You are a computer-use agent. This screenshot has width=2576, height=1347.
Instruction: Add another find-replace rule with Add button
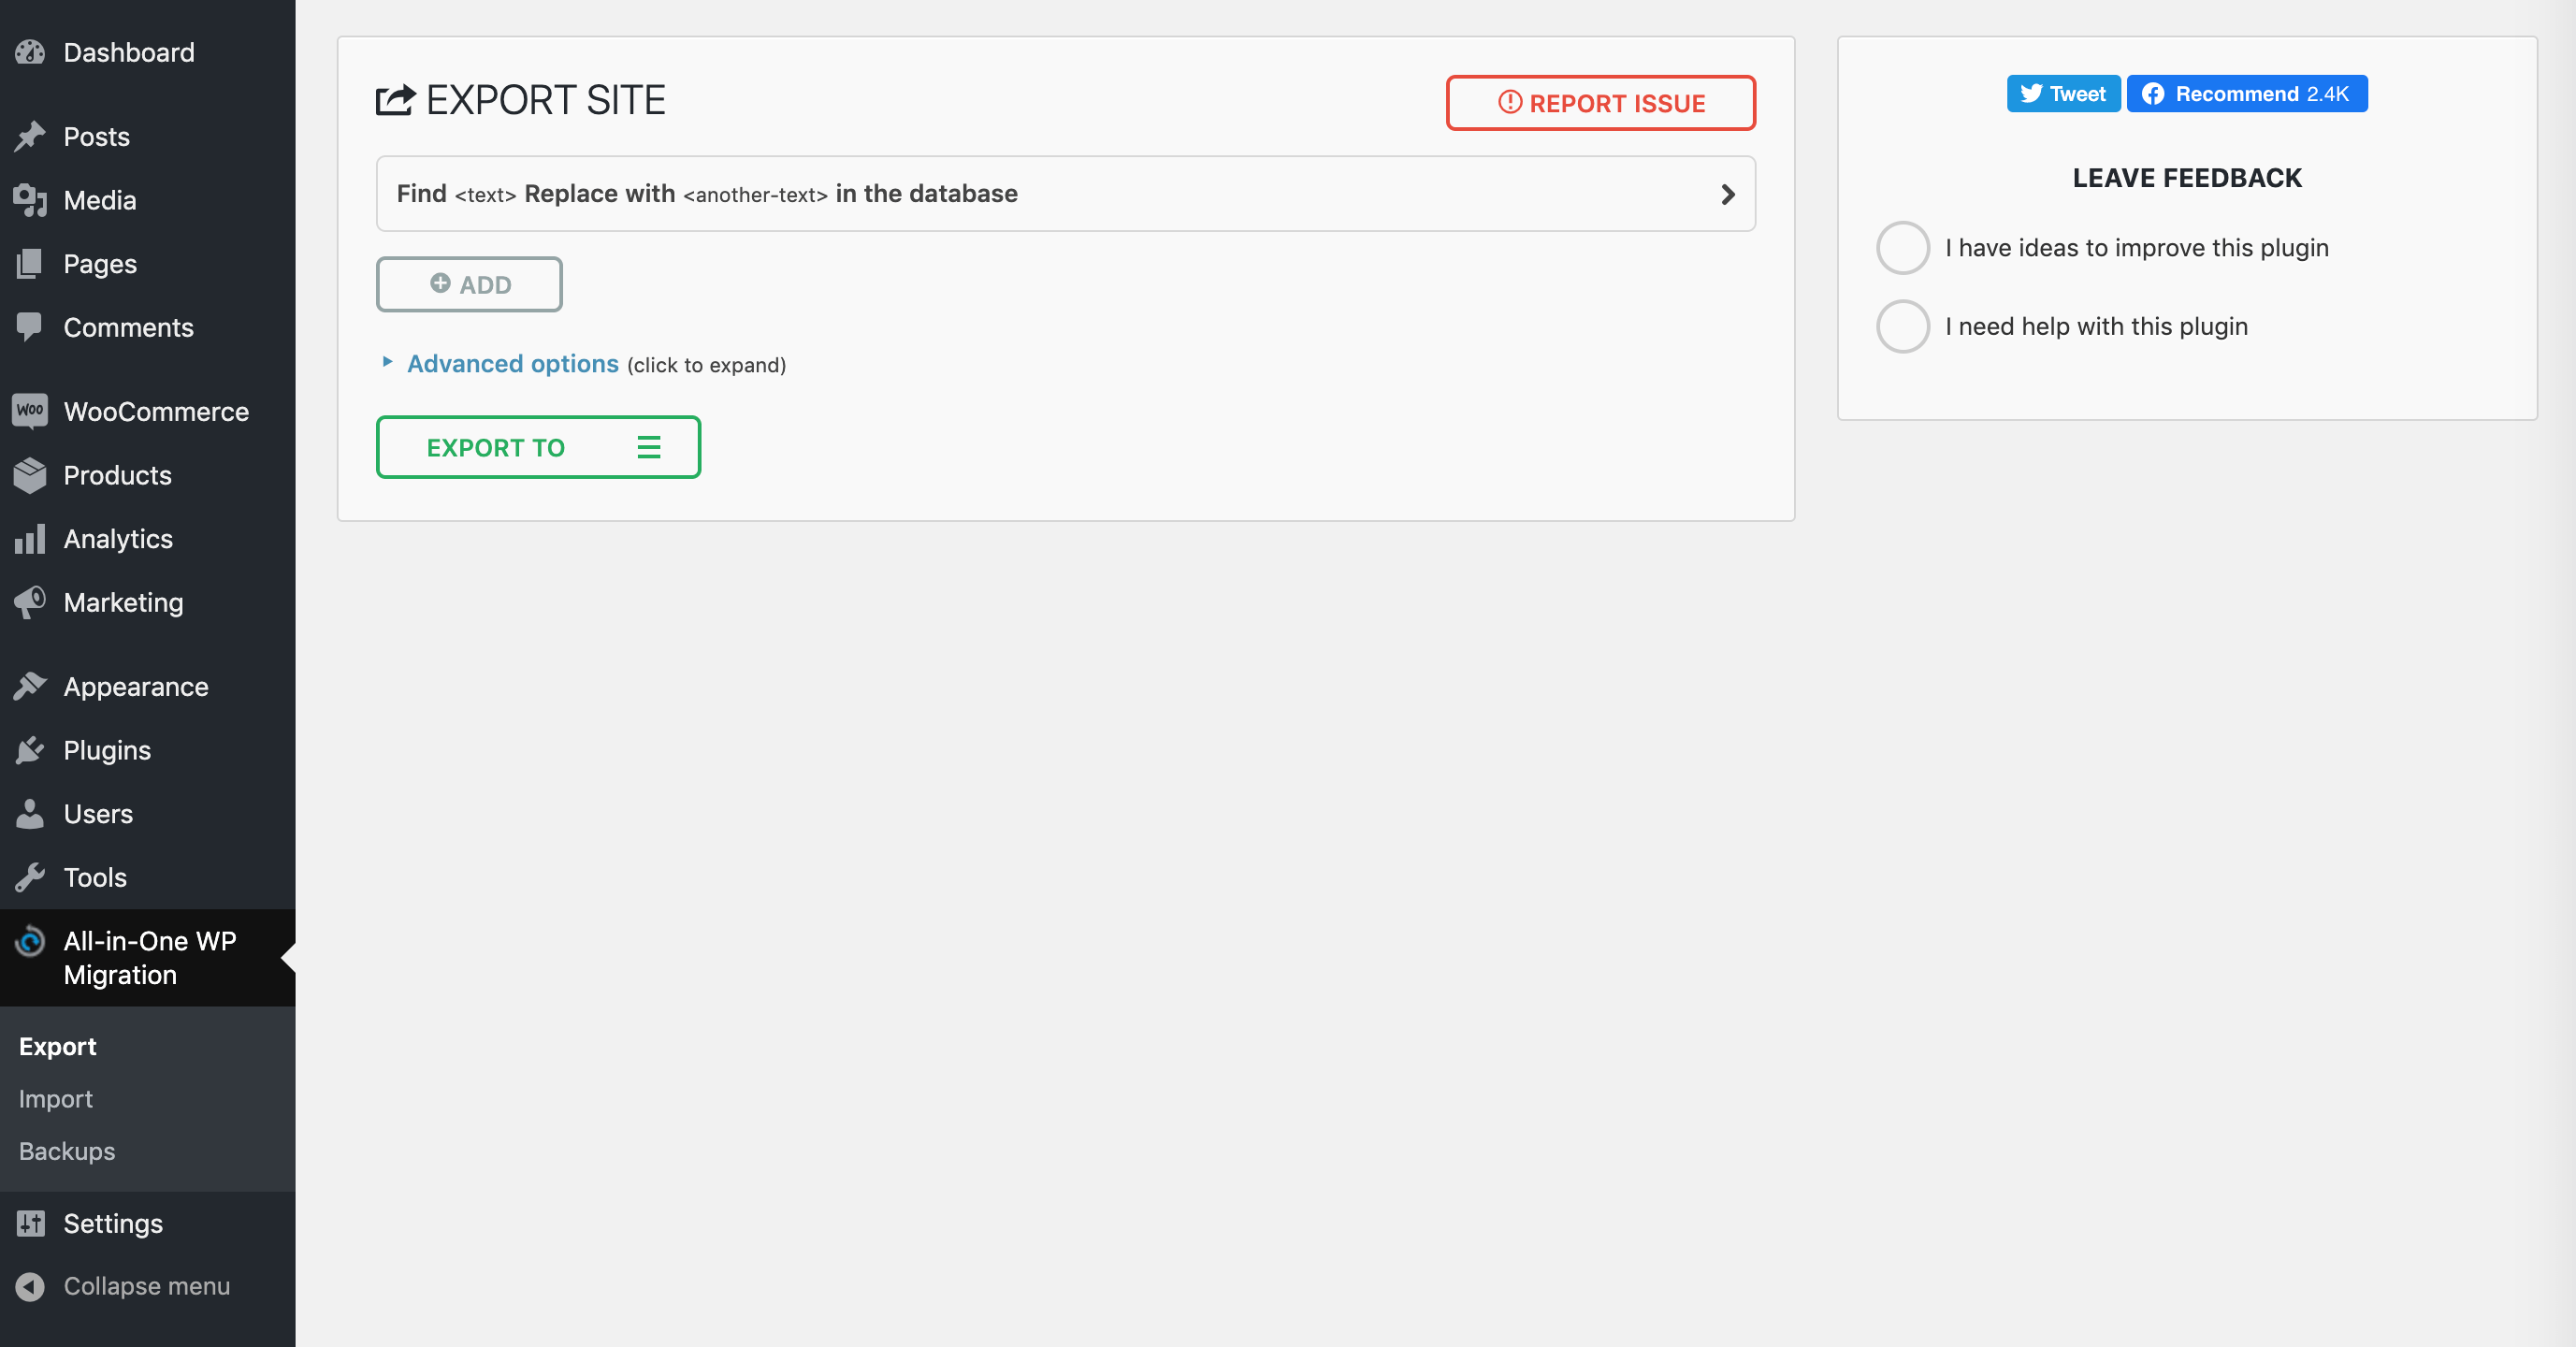pos(468,284)
